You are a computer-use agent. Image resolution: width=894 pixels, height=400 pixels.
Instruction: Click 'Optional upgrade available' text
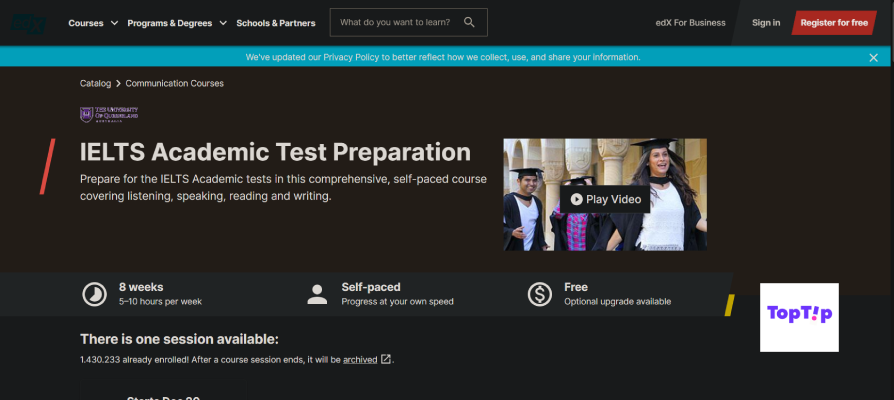click(x=617, y=301)
